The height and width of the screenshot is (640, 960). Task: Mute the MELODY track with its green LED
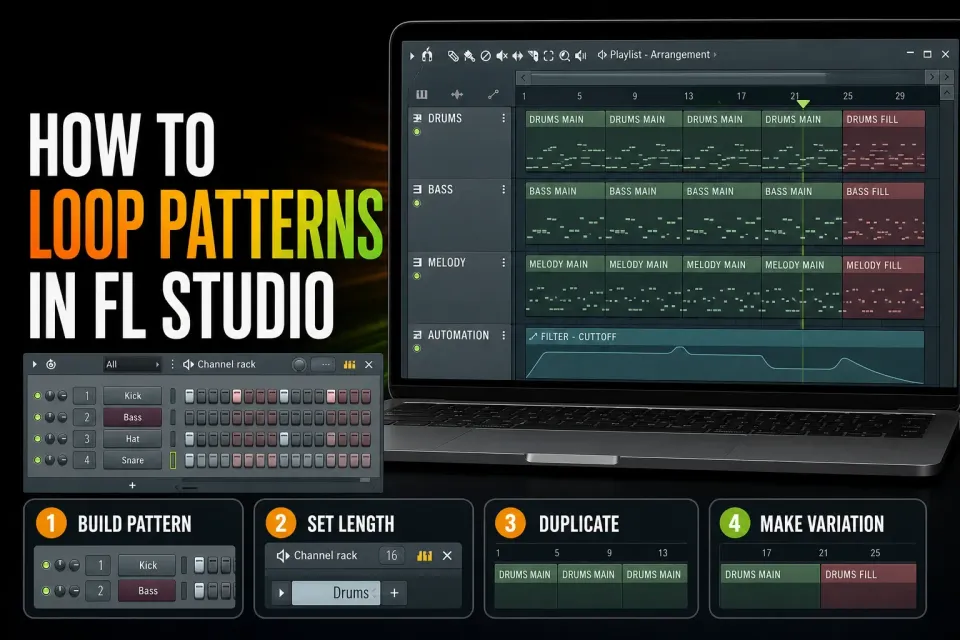coord(417,276)
